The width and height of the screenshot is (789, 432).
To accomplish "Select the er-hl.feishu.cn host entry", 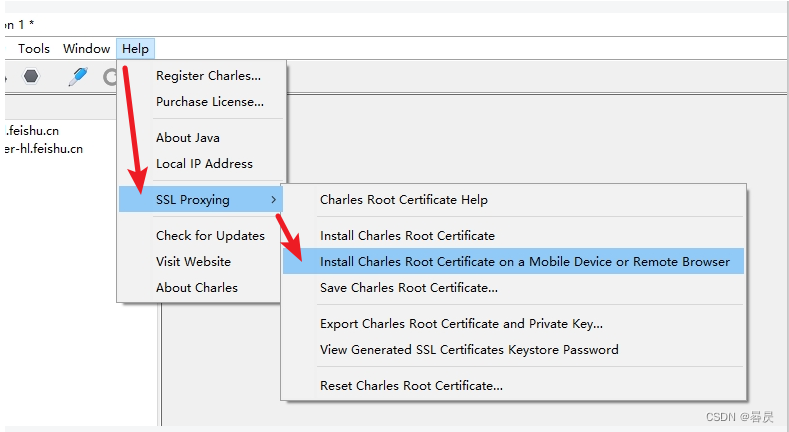I will (x=44, y=149).
